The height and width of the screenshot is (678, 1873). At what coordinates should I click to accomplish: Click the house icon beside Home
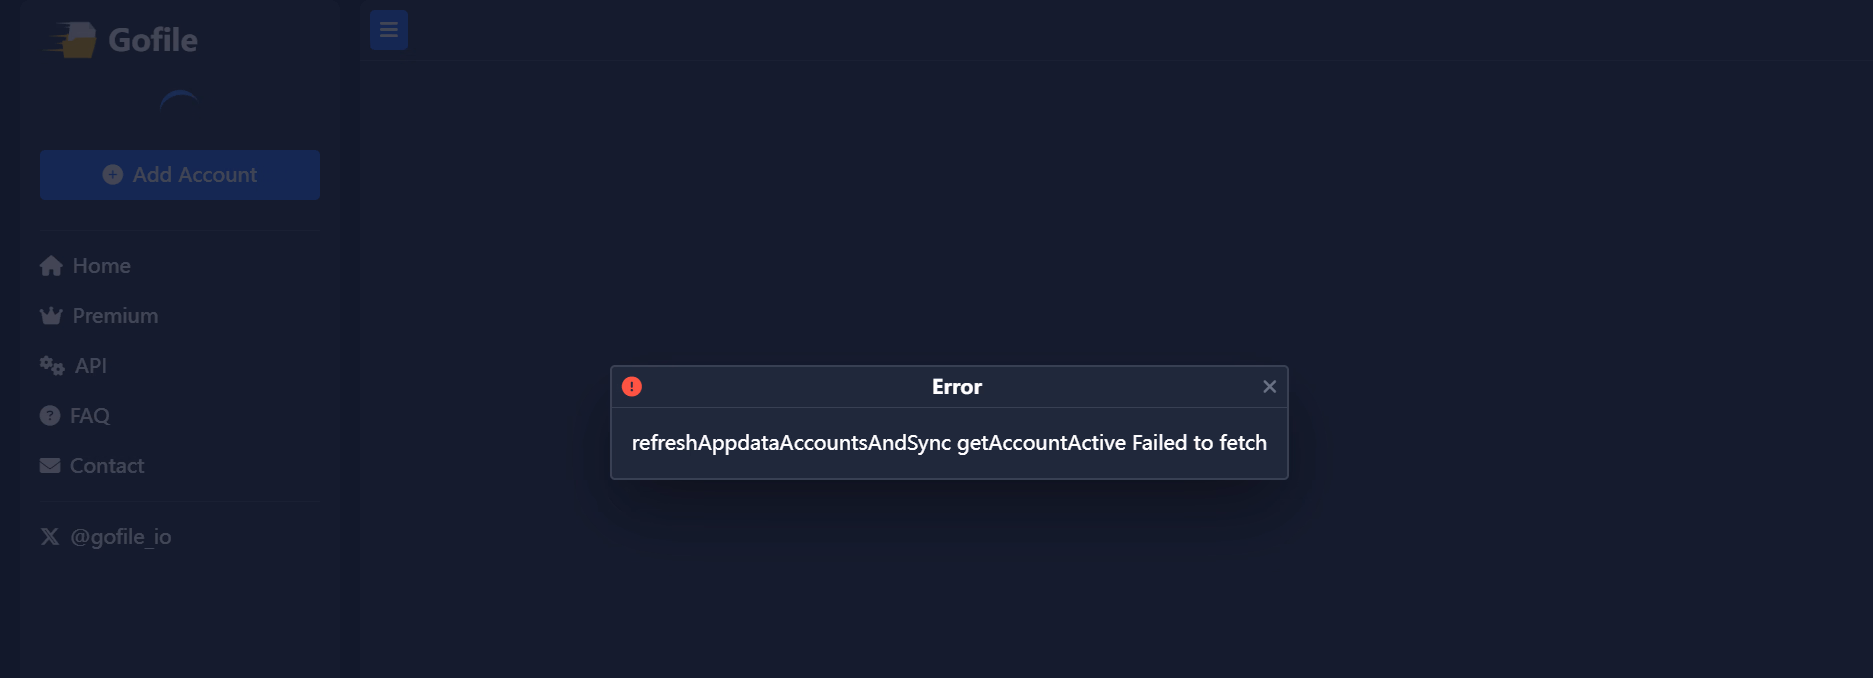click(51, 266)
